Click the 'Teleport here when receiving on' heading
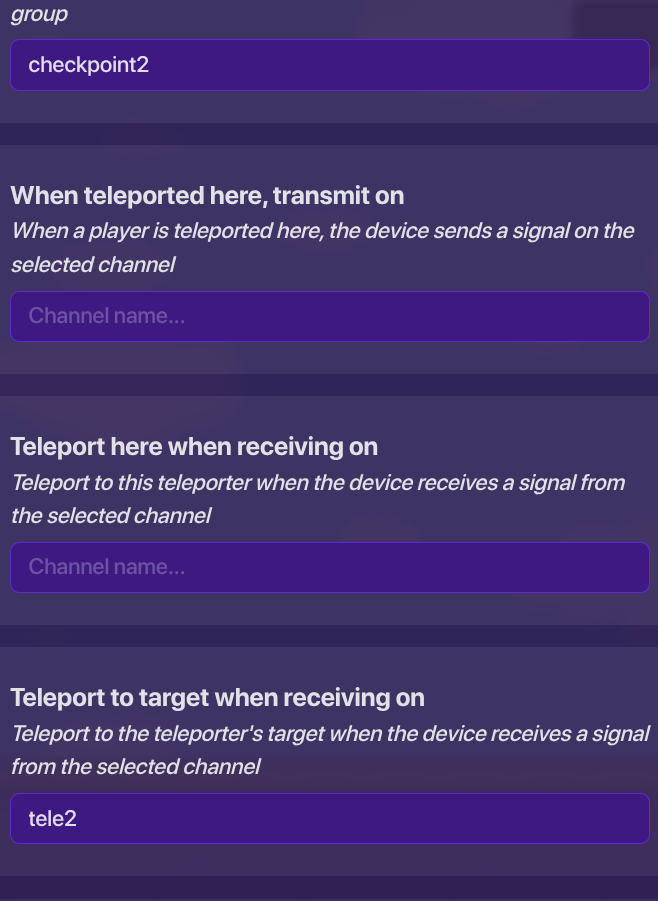 [194, 447]
